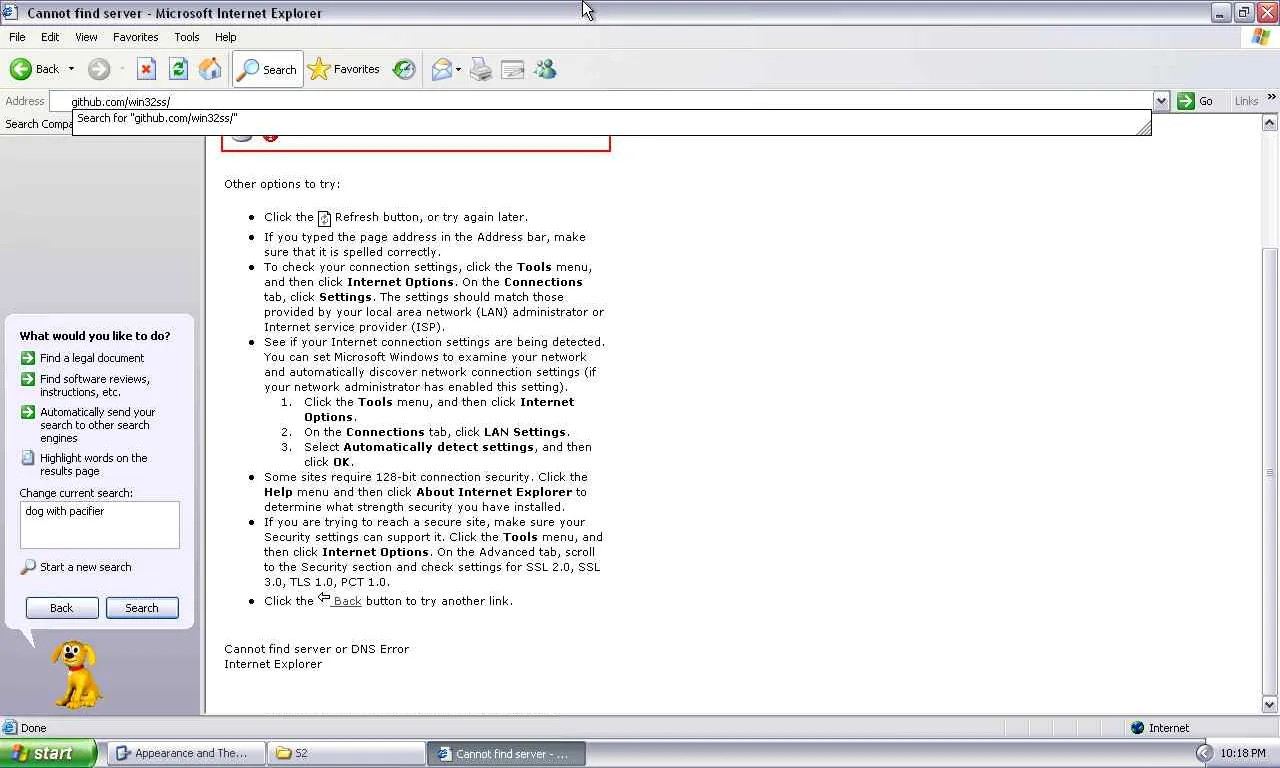The height and width of the screenshot is (768, 1280).
Task: Click the Links toolbar label
Action: 1246,101
